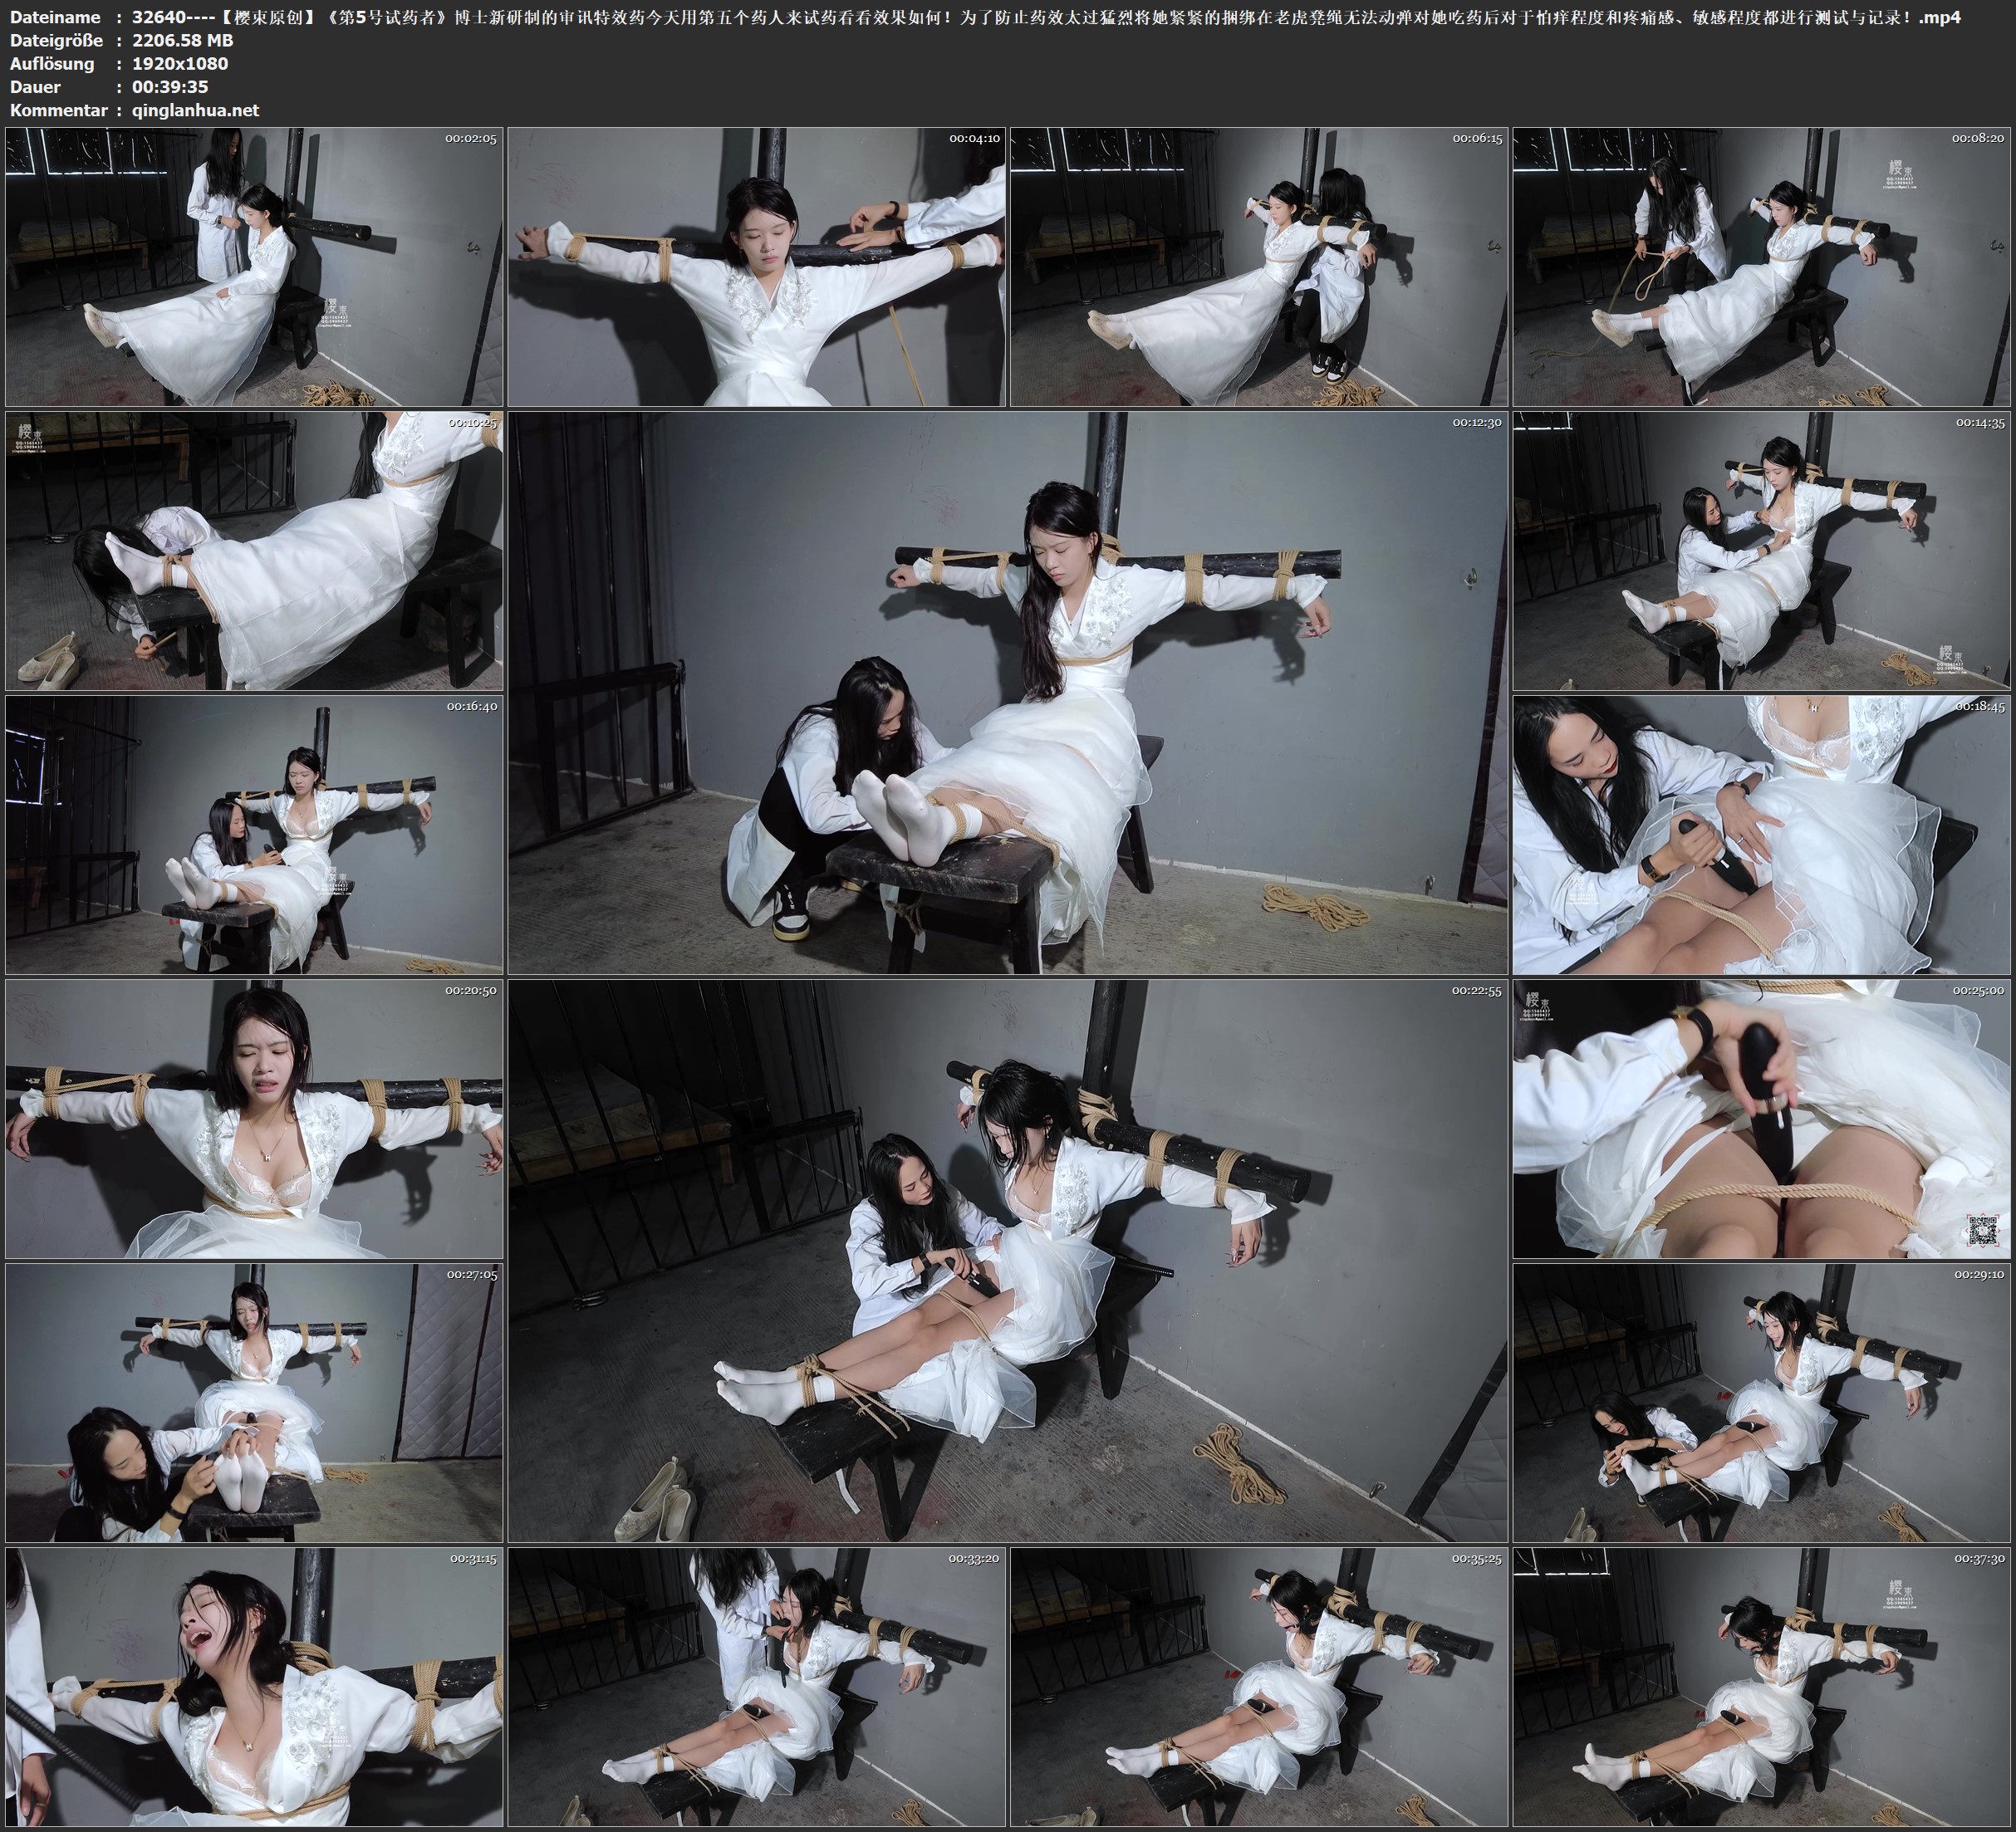Select the thumbnail at 00:04:10
This screenshot has height=1832, width=2016.
756,266
